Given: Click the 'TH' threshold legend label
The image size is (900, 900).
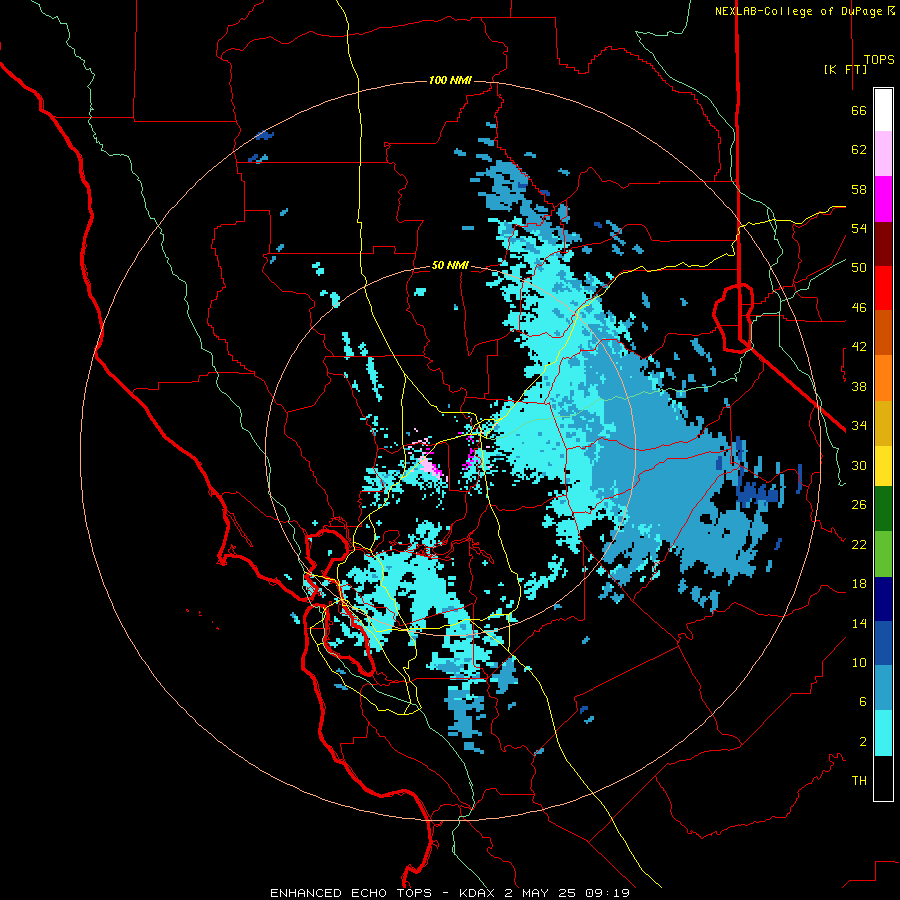Looking at the screenshot, I should 859,781.
